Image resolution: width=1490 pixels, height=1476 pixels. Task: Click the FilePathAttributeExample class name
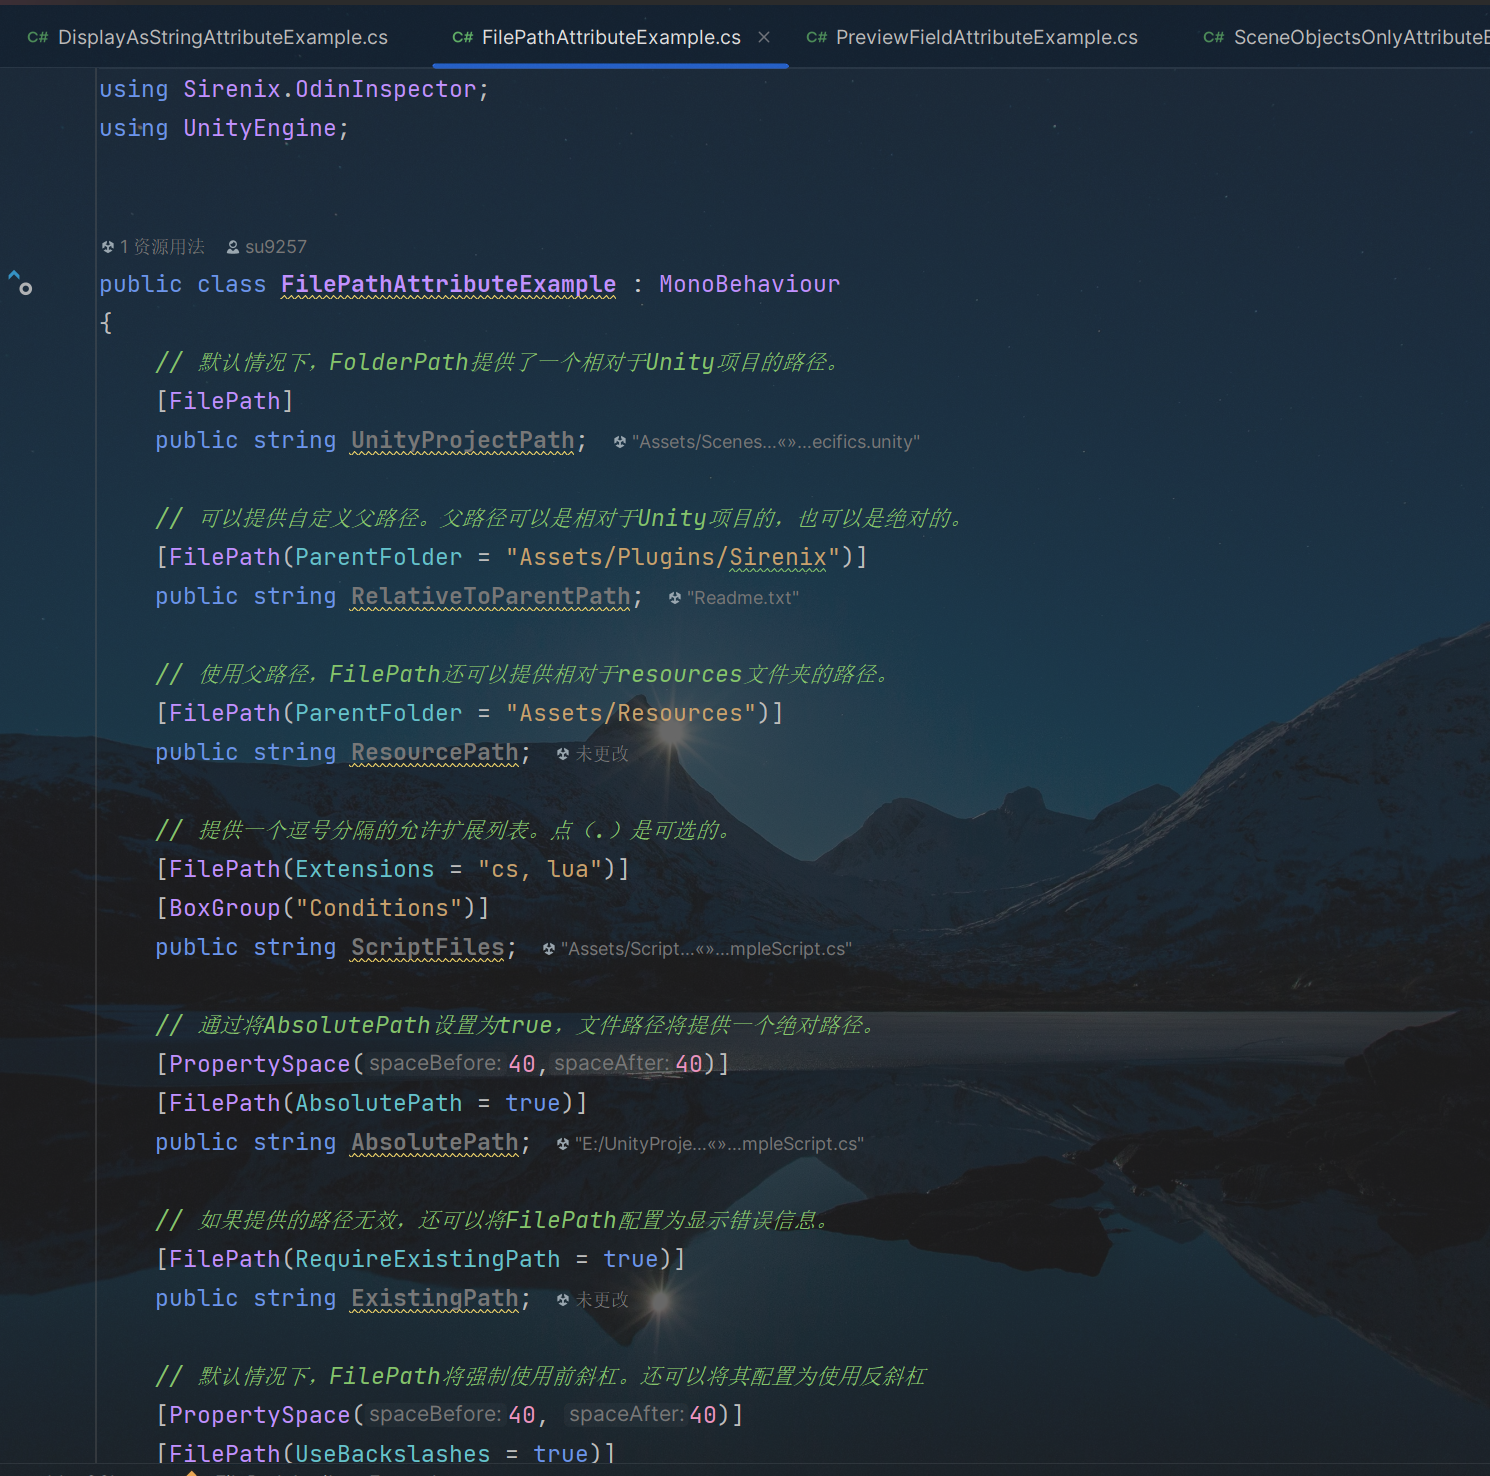click(448, 284)
